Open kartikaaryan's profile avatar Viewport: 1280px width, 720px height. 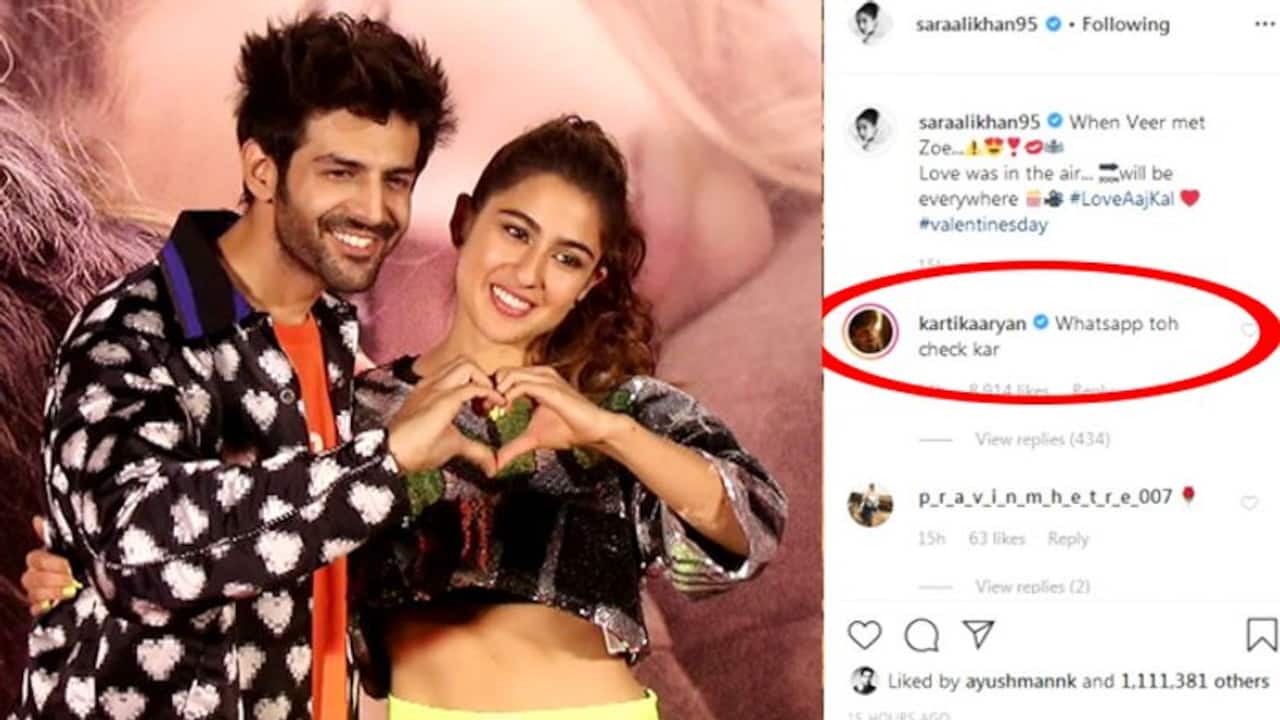869,333
